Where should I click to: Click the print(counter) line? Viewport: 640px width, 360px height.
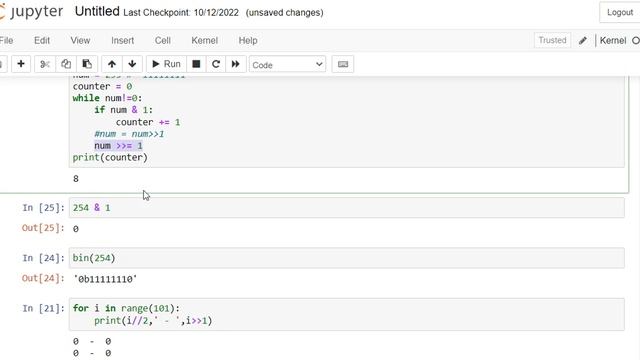click(110, 158)
